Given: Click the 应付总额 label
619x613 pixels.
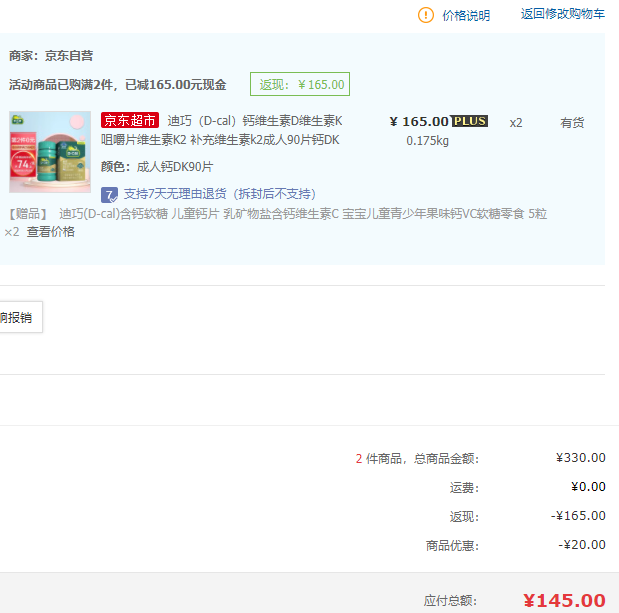Looking at the screenshot, I should [x=450, y=601].
